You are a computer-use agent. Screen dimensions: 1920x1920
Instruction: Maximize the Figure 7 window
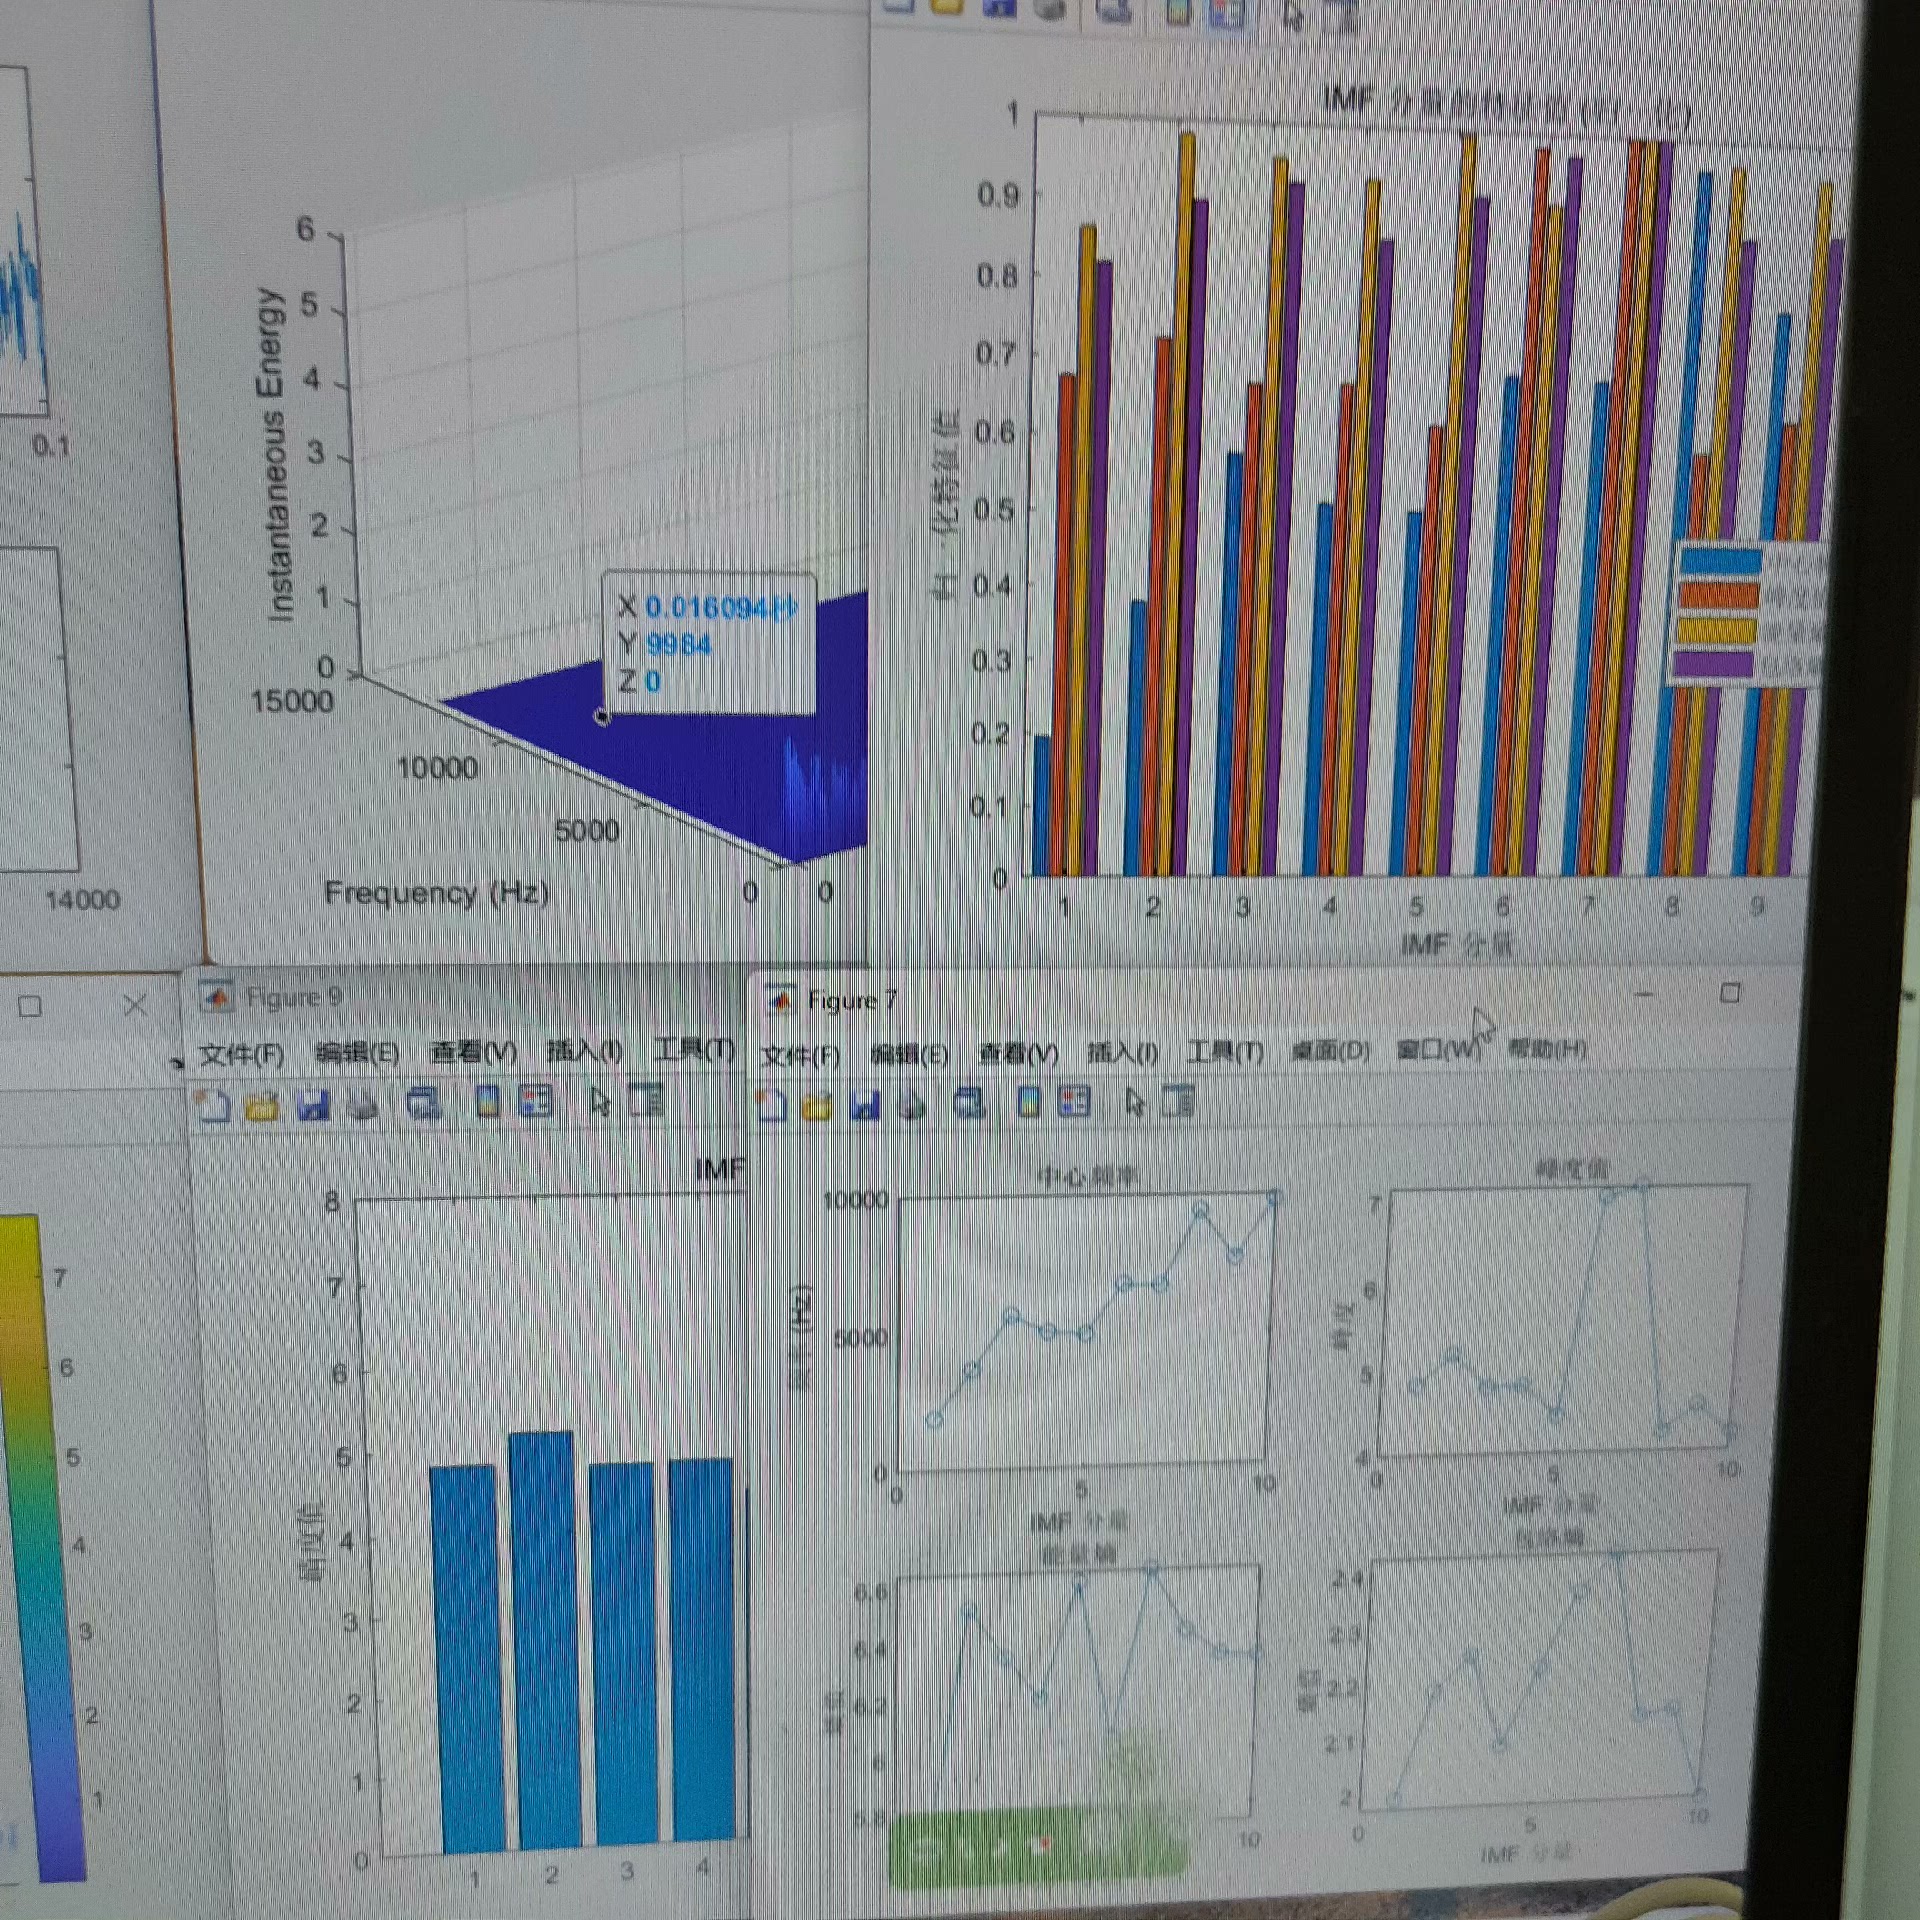(1730, 992)
